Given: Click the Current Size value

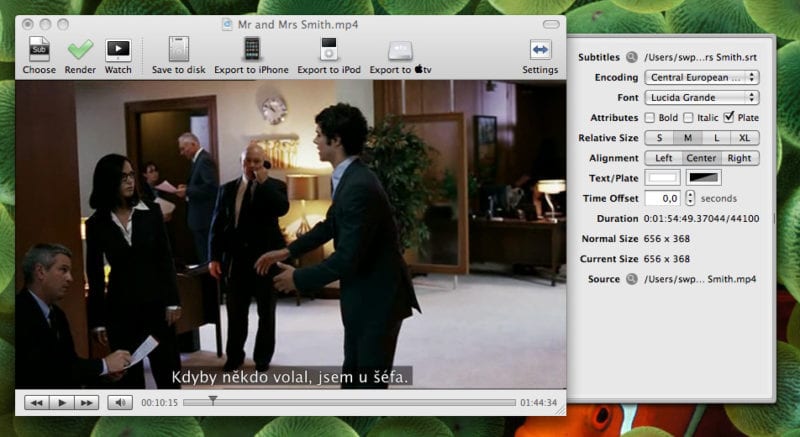Looking at the screenshot, I should [x=666, y=259].
